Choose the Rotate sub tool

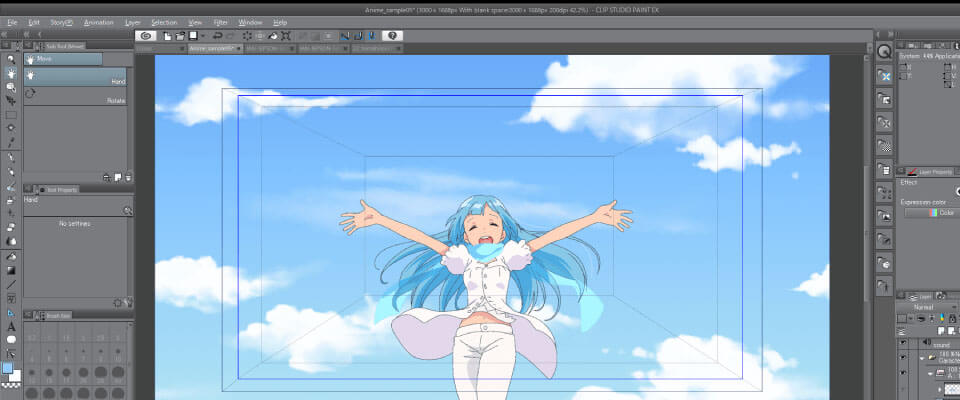[x=75, y=96]
